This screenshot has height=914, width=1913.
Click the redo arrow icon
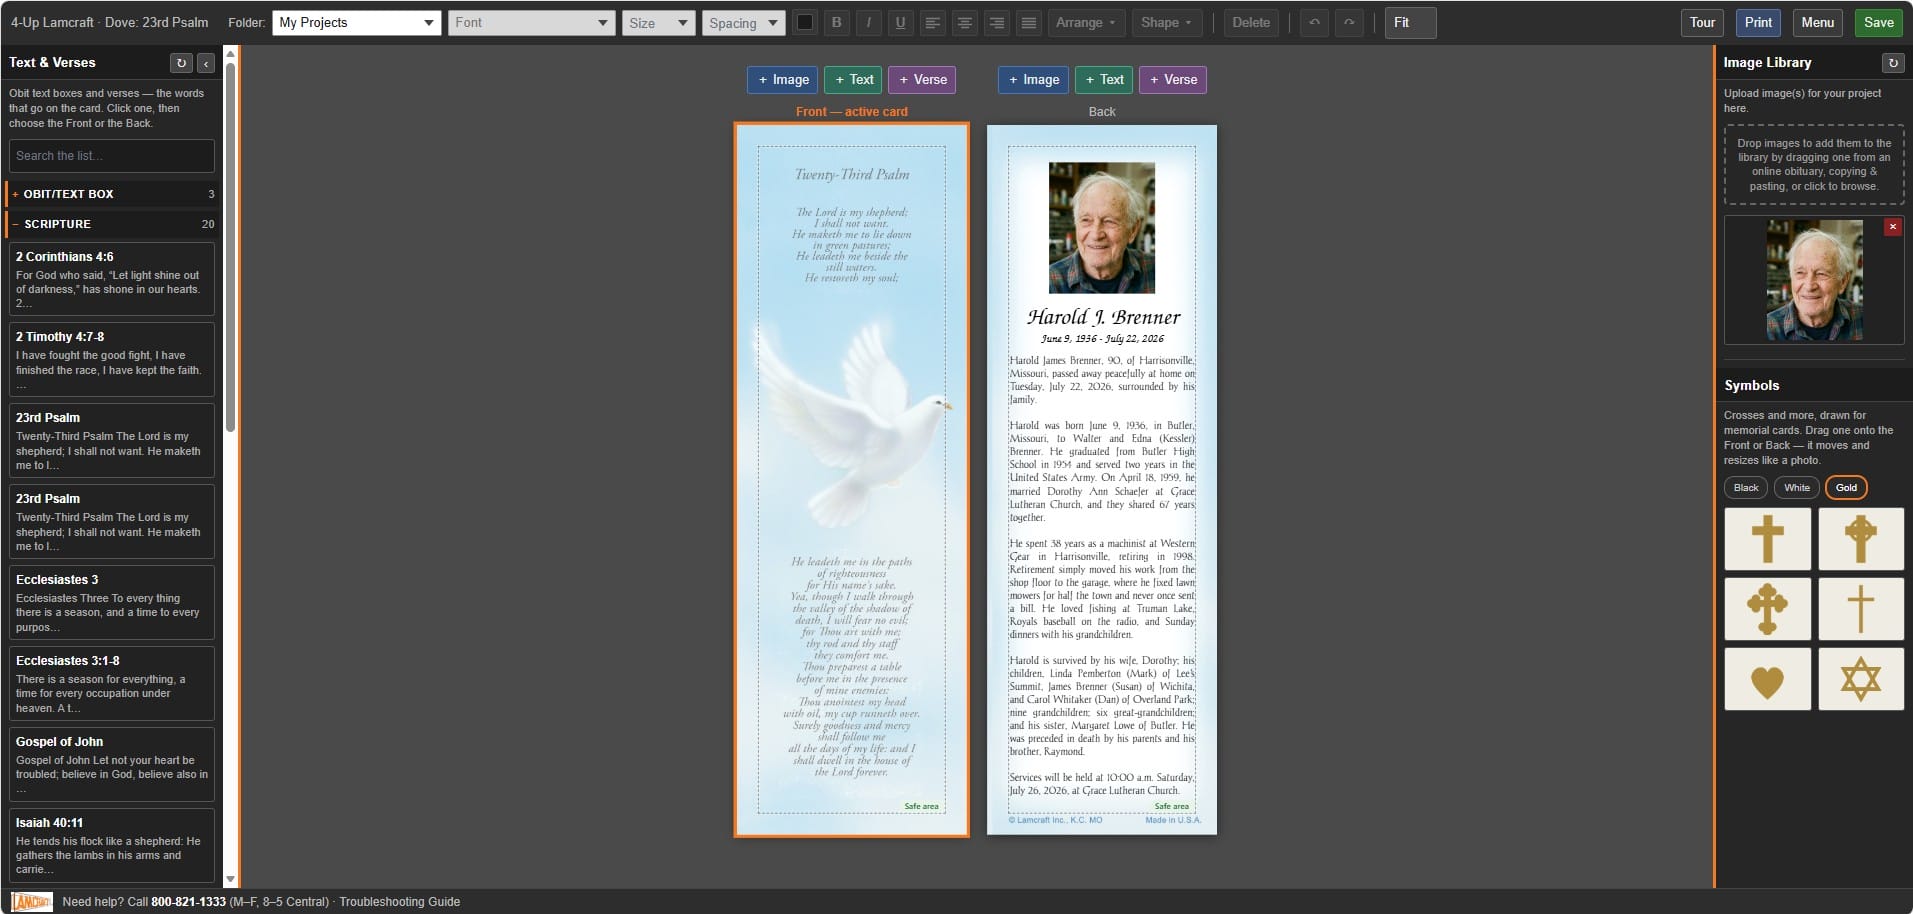click(x=1349, y=22)
